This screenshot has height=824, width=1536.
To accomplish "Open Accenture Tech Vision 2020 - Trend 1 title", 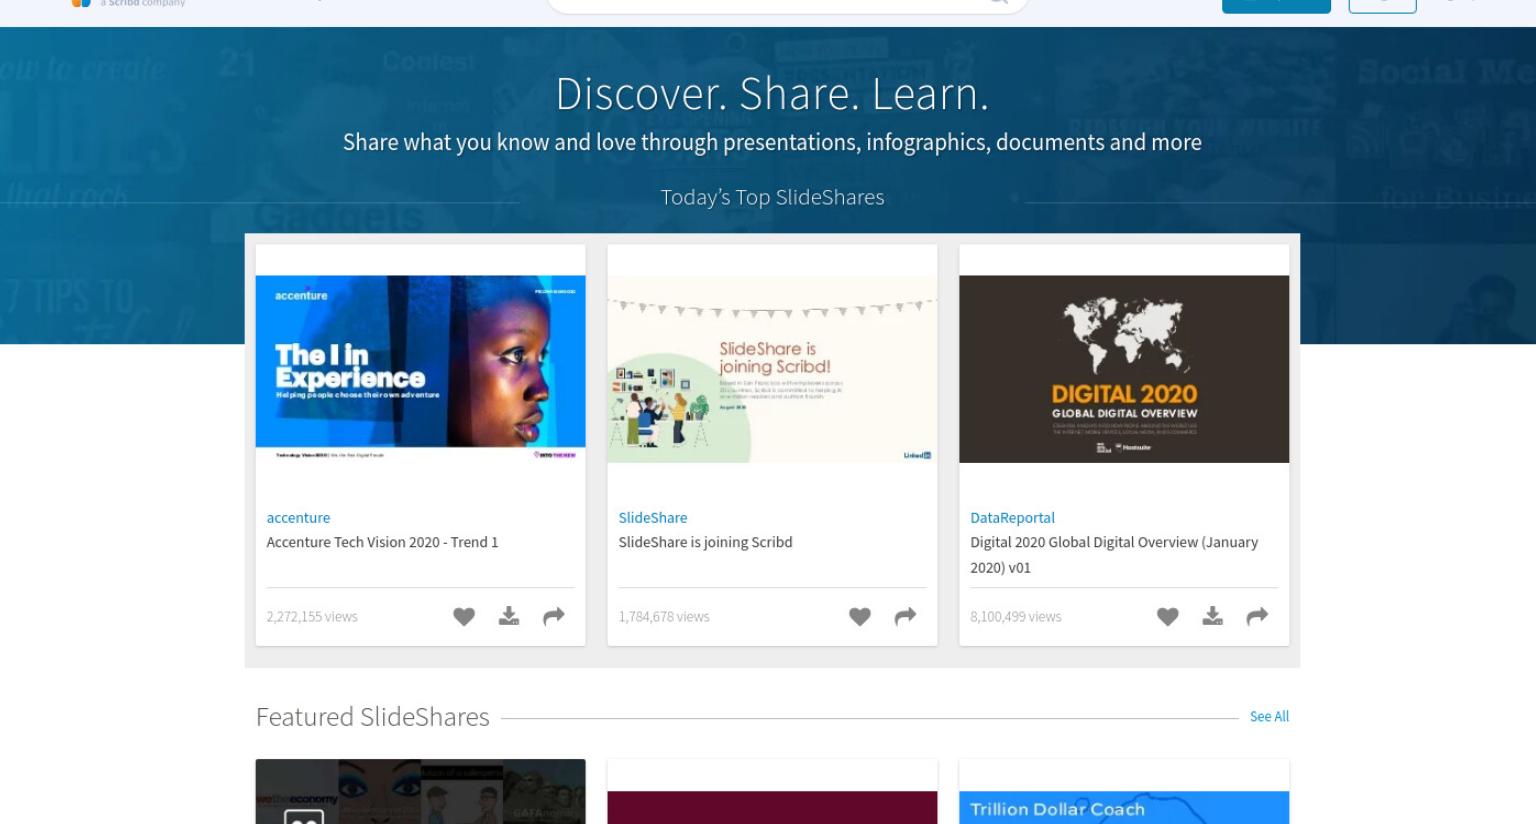I will tap(382, 542).
